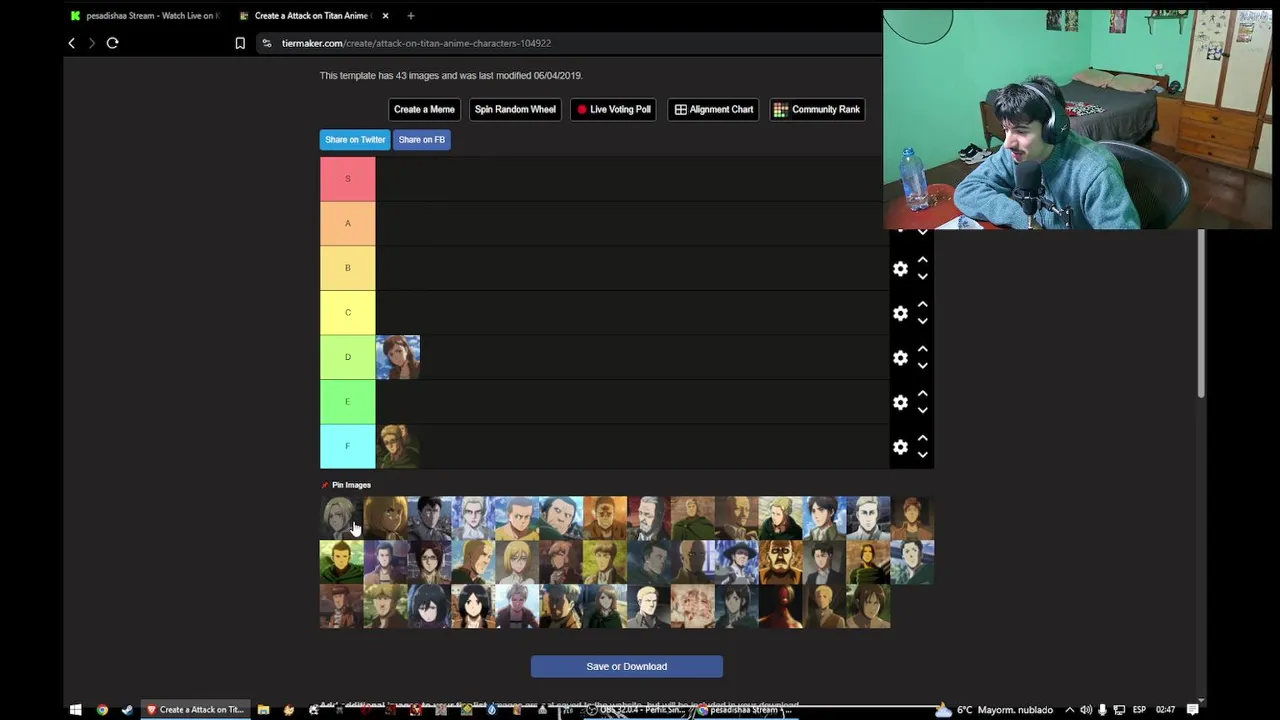Select the light green D tier label
Screen dimensions: 1280x720
tap(348, 357)
